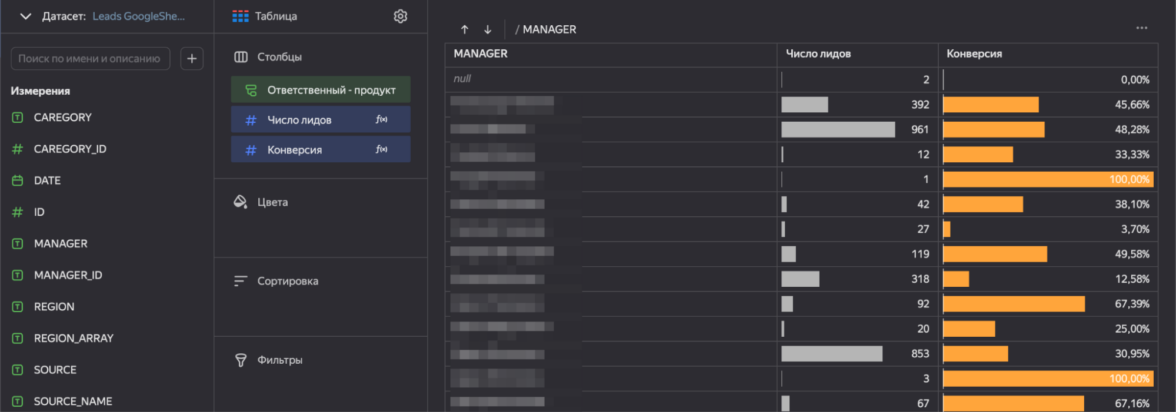Click the orange 48,28% conversion bar
1176x412 pixels.
point(993,130)
